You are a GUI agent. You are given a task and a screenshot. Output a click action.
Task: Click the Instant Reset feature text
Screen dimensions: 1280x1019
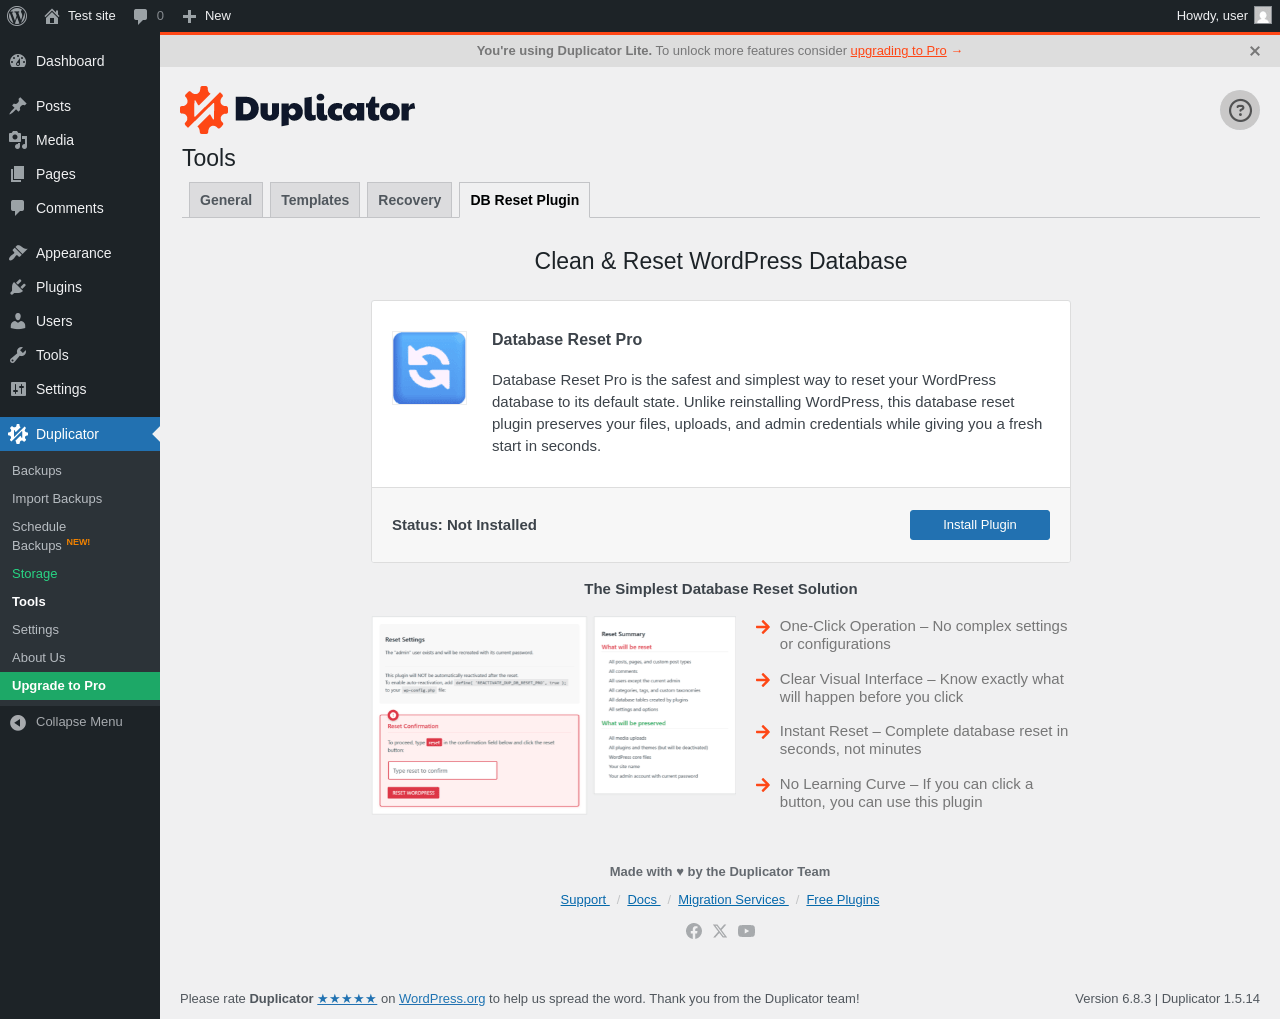click(x=924, y=740)
